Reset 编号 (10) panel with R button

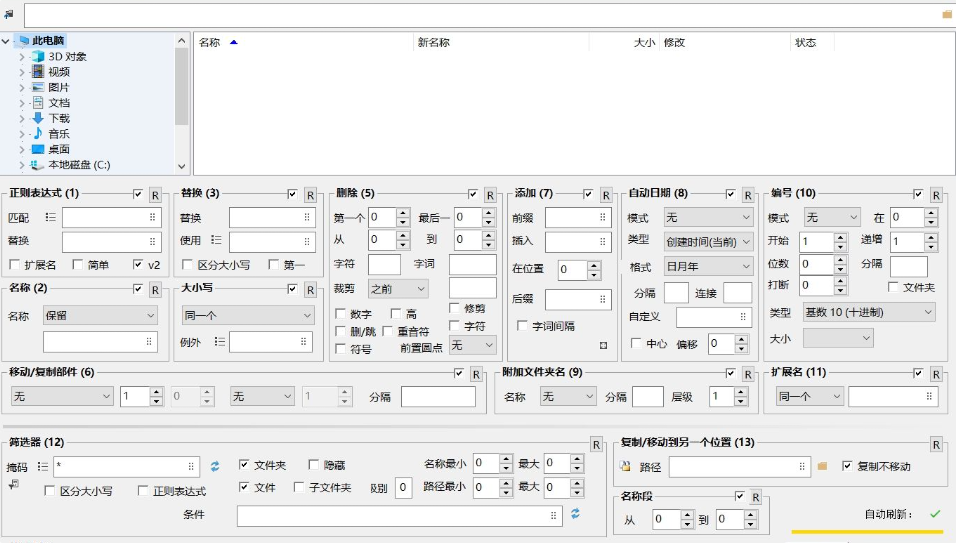[x=936, y=195]
